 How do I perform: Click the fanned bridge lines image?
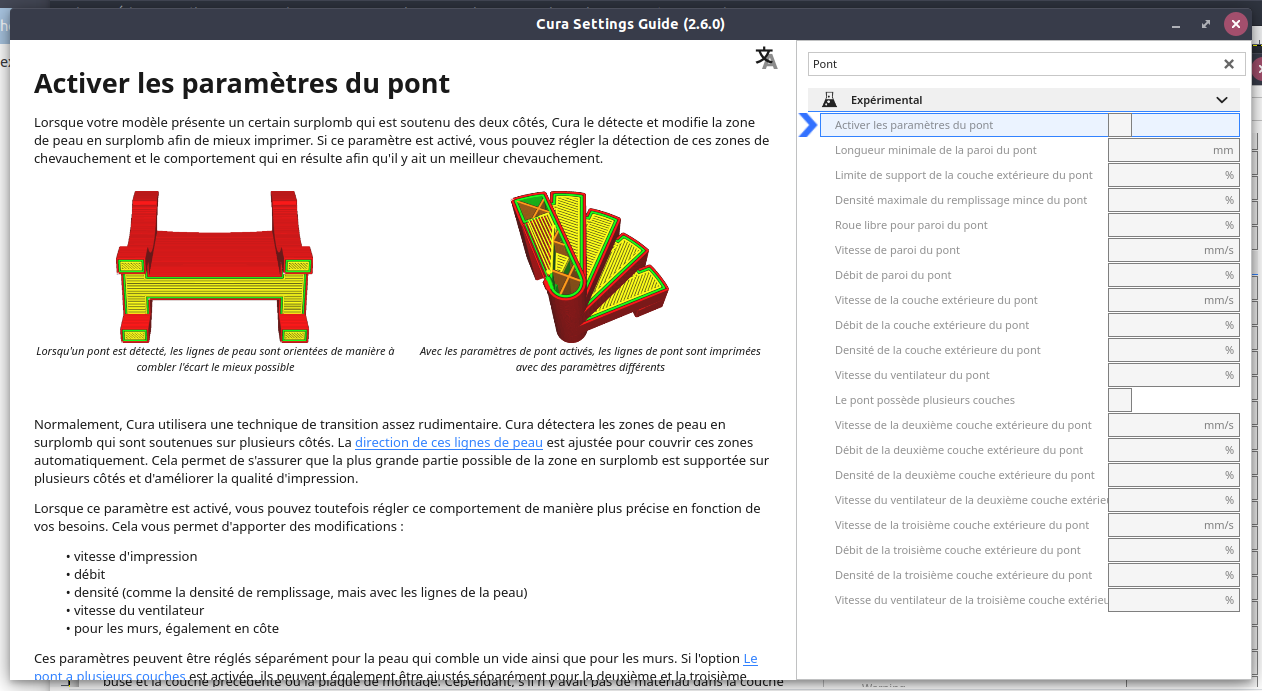590,266
